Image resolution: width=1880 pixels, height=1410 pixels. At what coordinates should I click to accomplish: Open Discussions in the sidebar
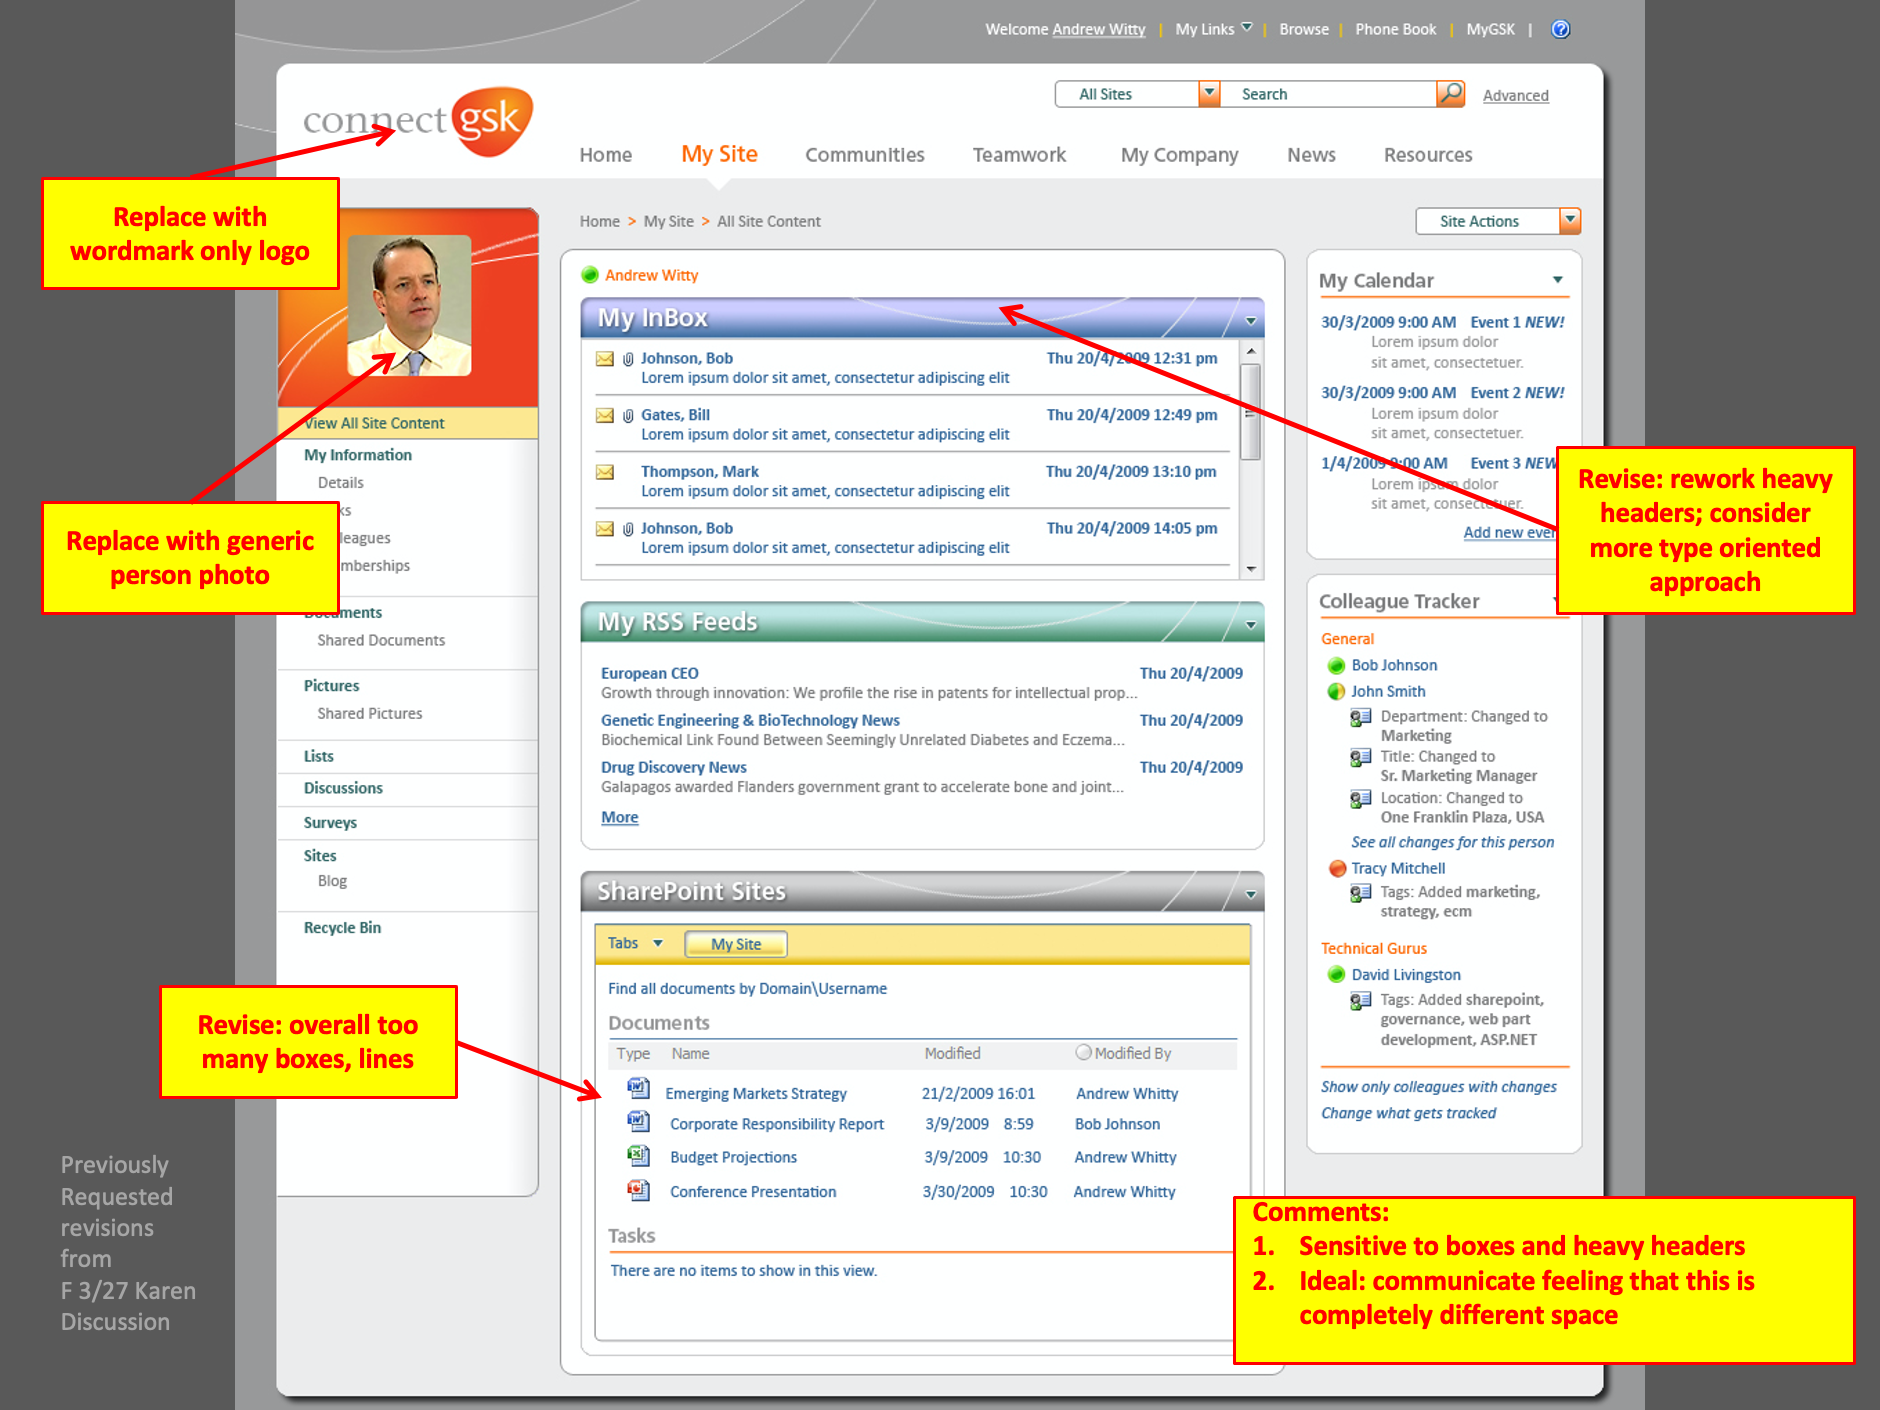343,788
